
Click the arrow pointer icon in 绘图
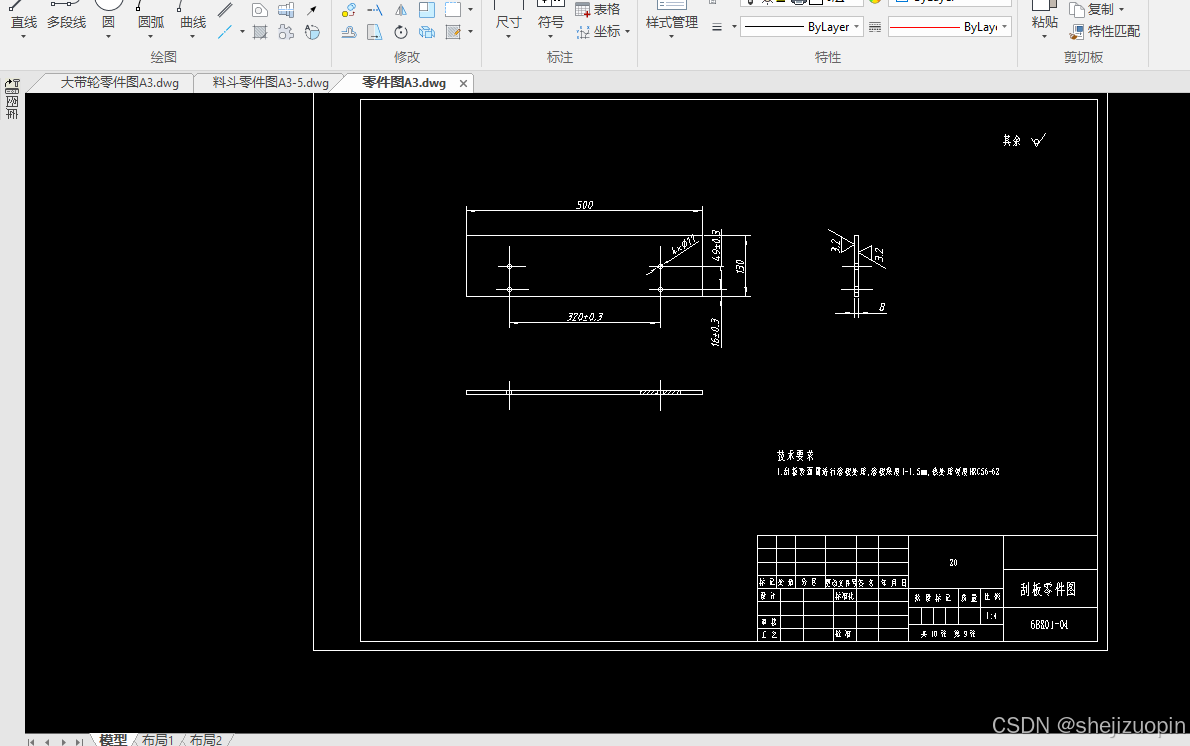point(312,10)
